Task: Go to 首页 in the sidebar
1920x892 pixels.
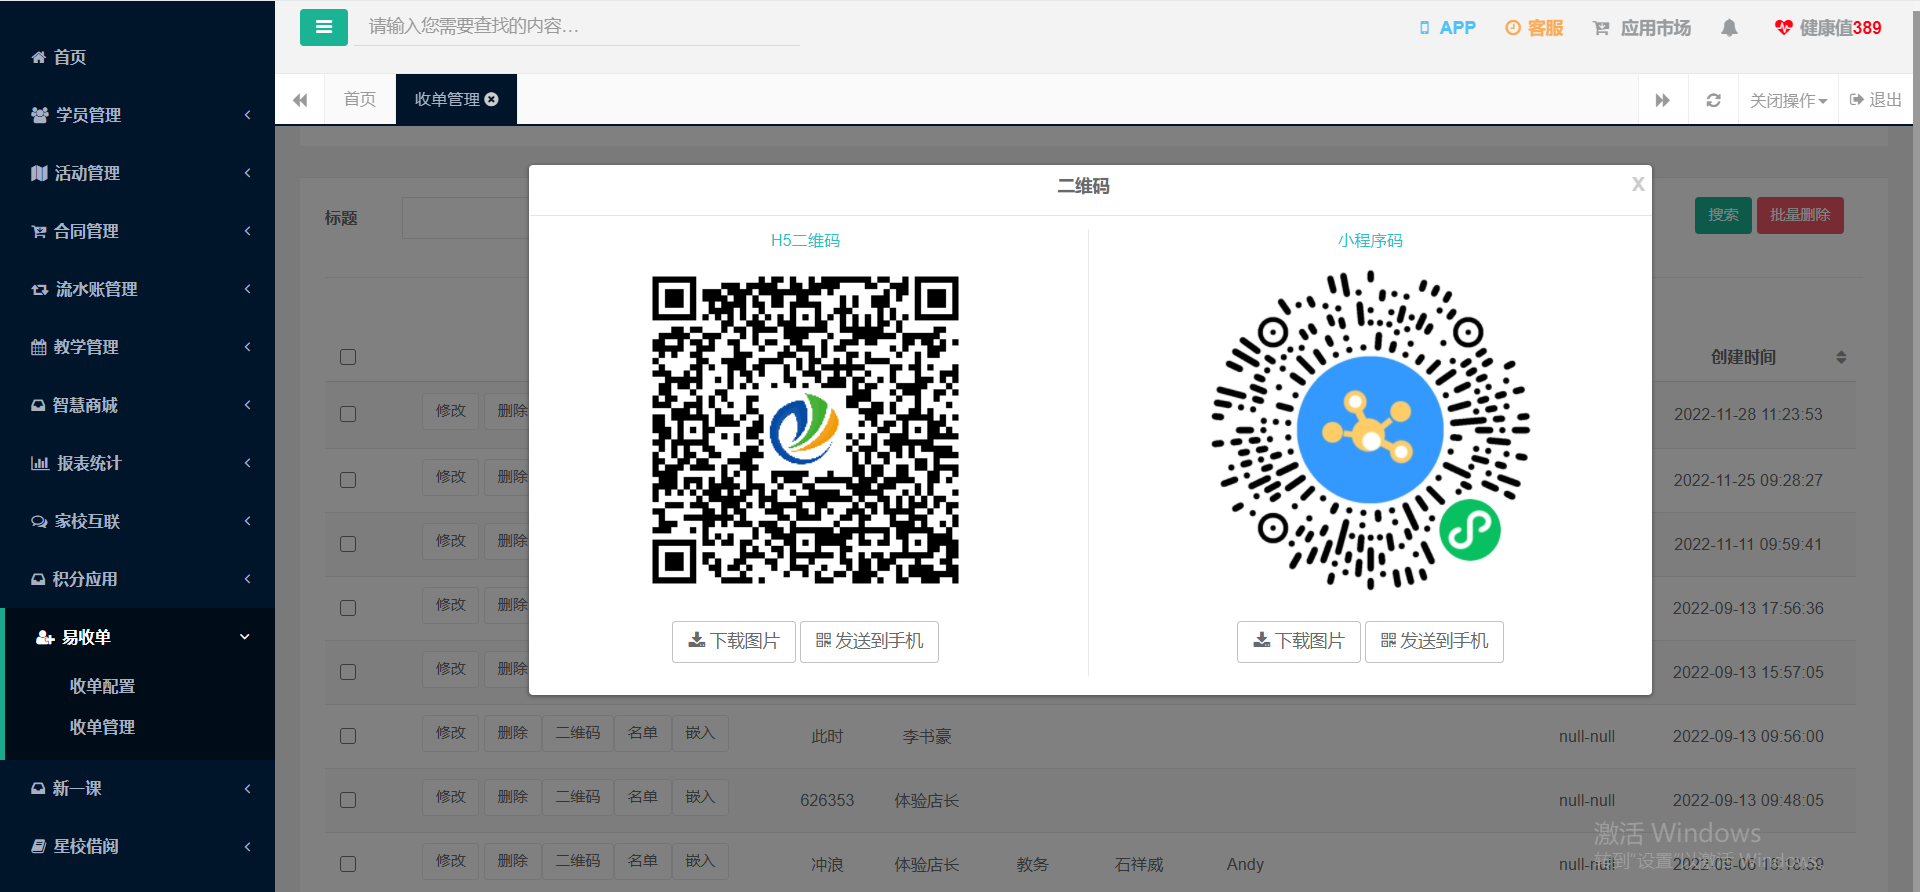Action: (138, 57)
